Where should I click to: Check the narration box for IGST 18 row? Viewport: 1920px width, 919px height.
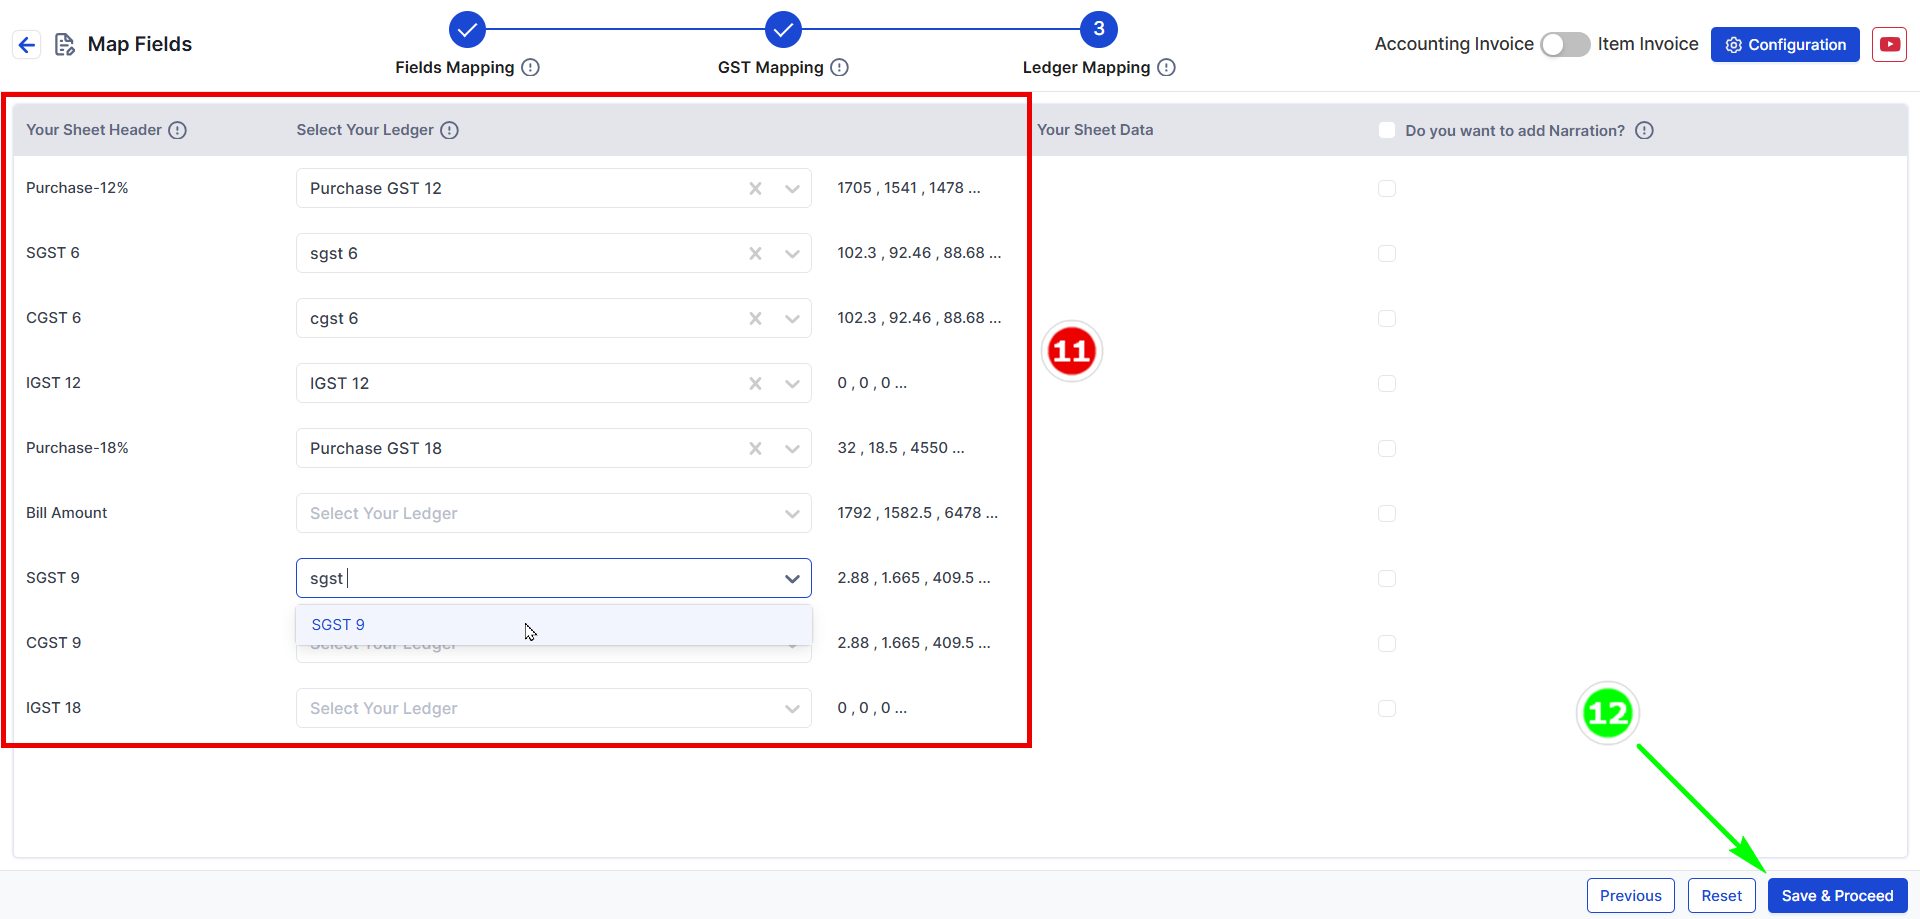click(x=1386, y=708)
